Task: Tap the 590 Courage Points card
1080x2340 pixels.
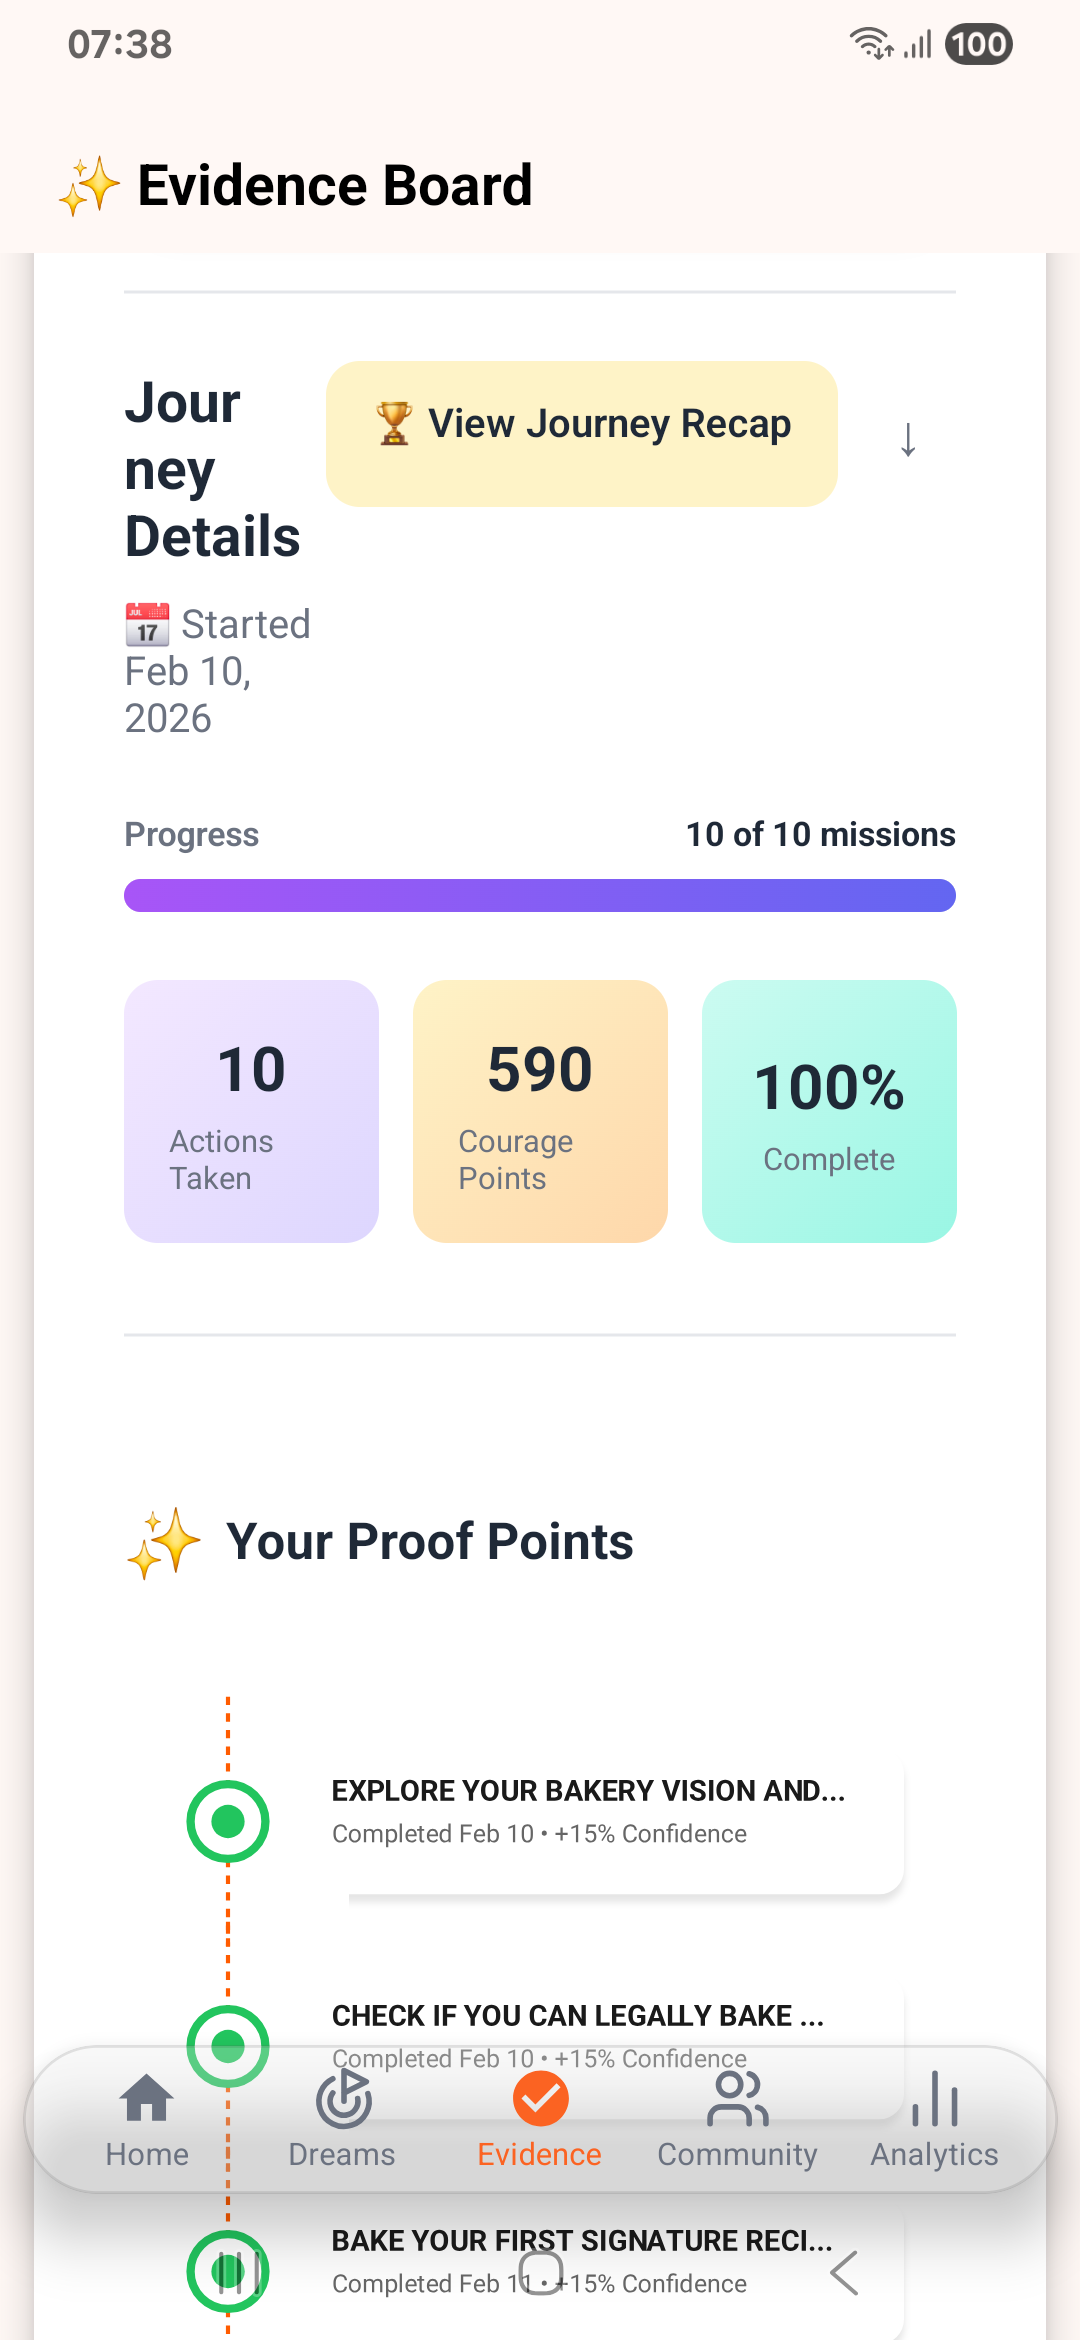Action: tap(540, 1111)
